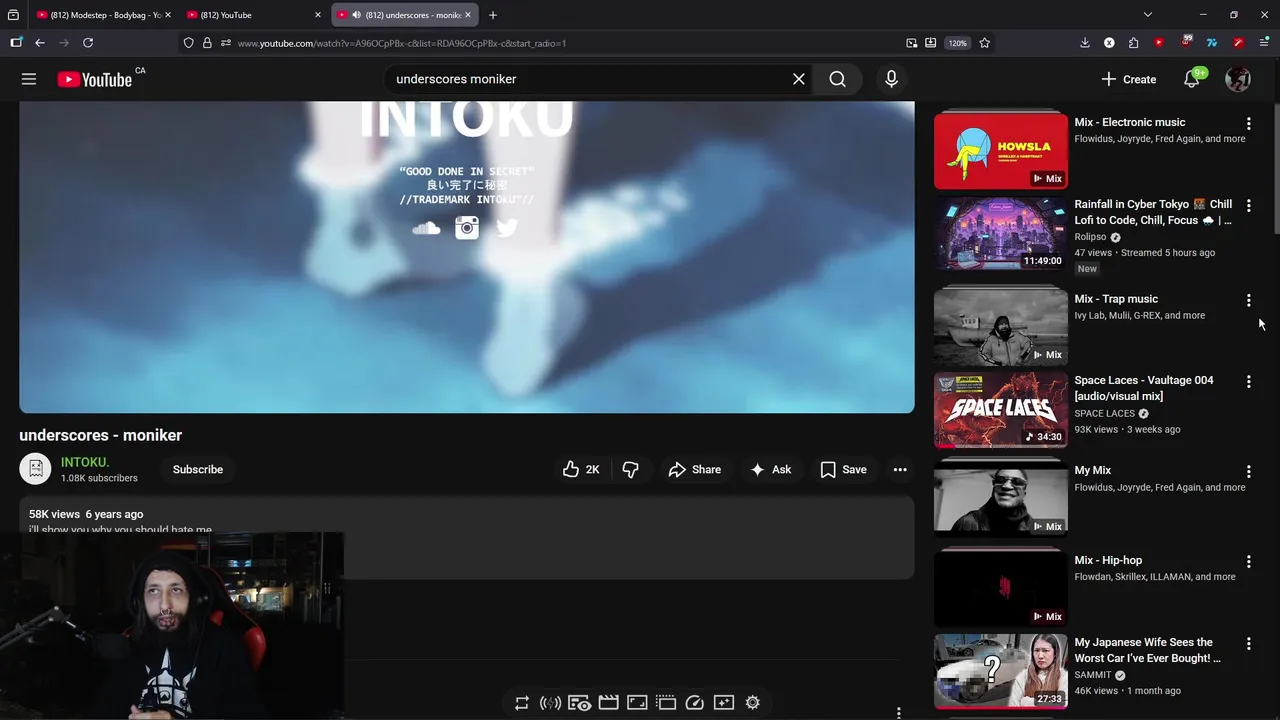Open browser downloads arrow

click(1085, 43)
